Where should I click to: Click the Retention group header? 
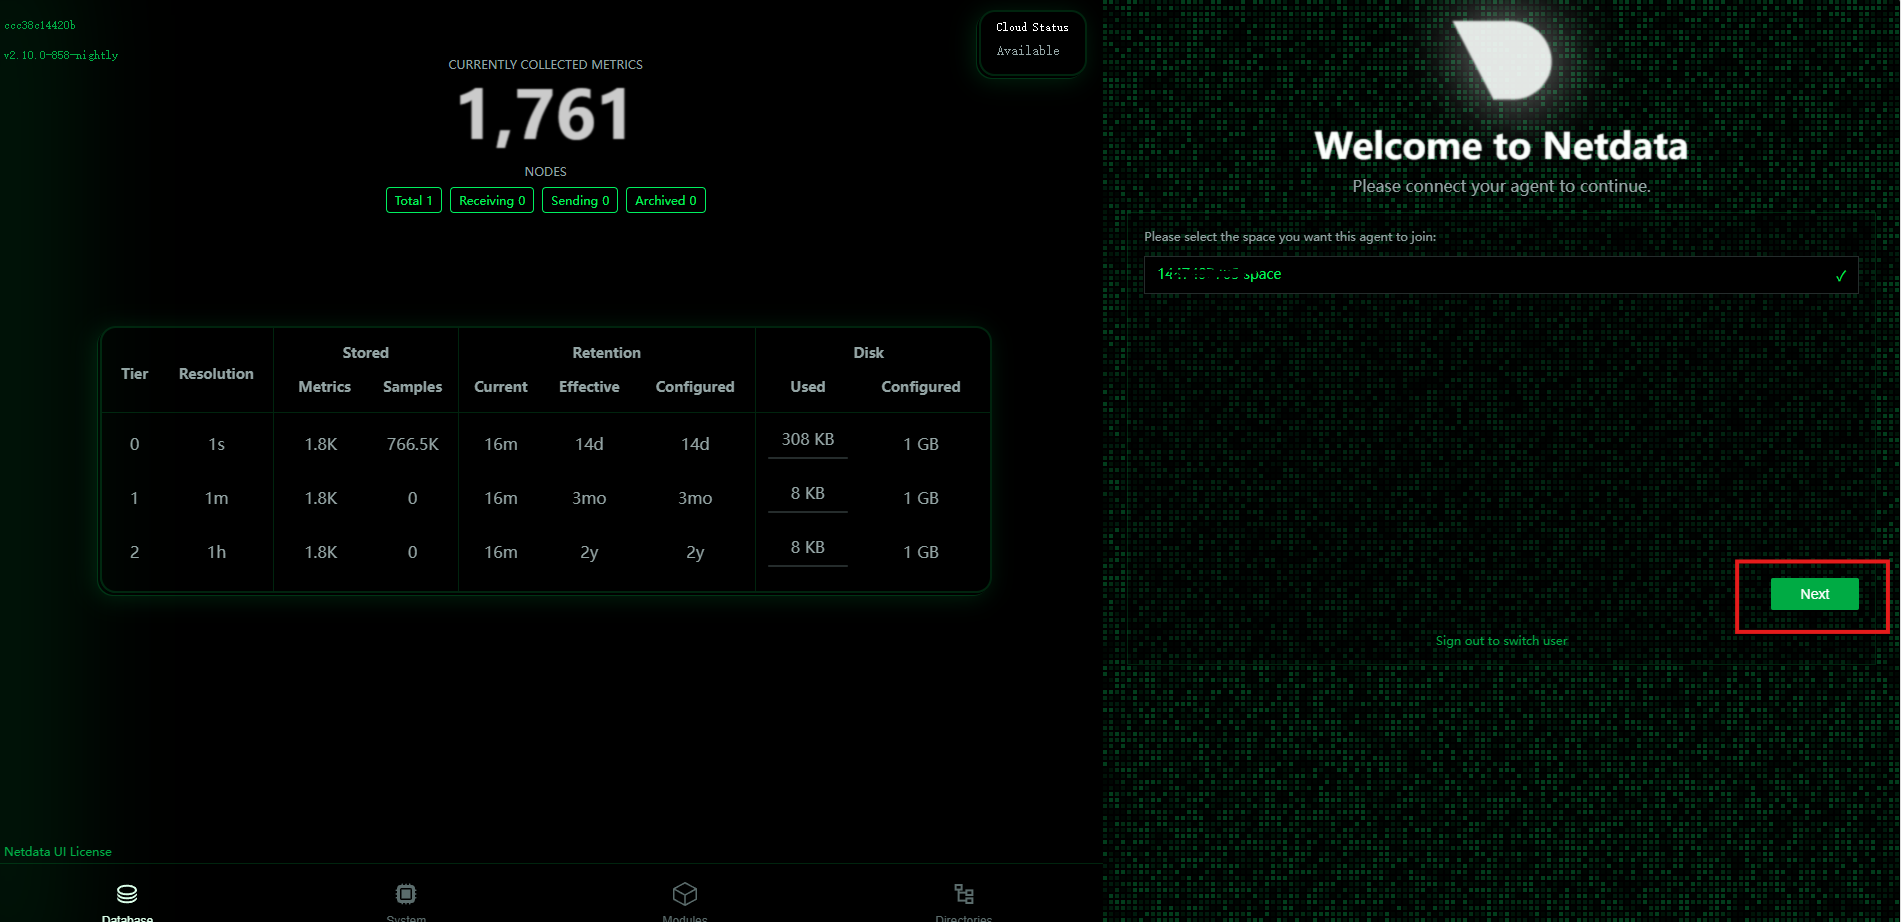(607, 353)
